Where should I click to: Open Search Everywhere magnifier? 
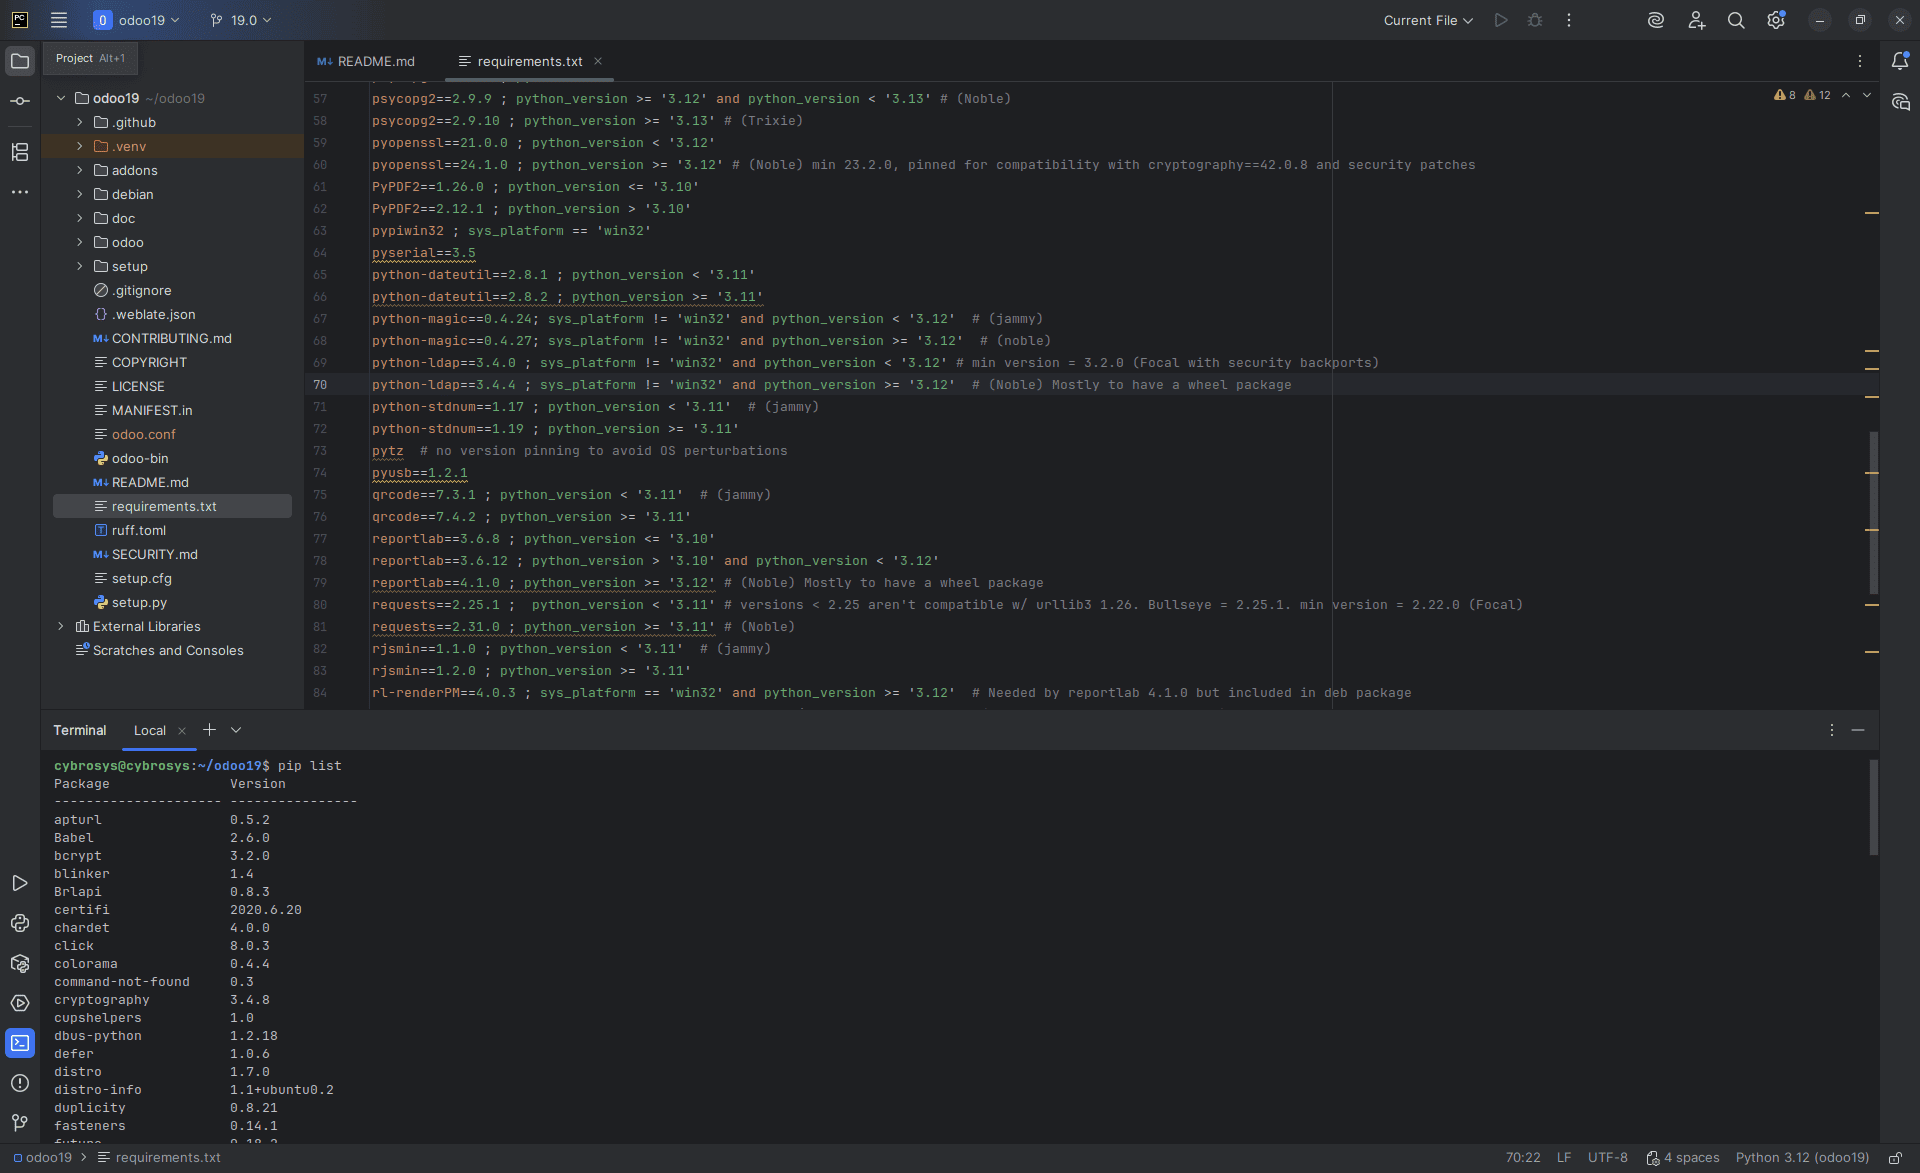[1736, 20]
